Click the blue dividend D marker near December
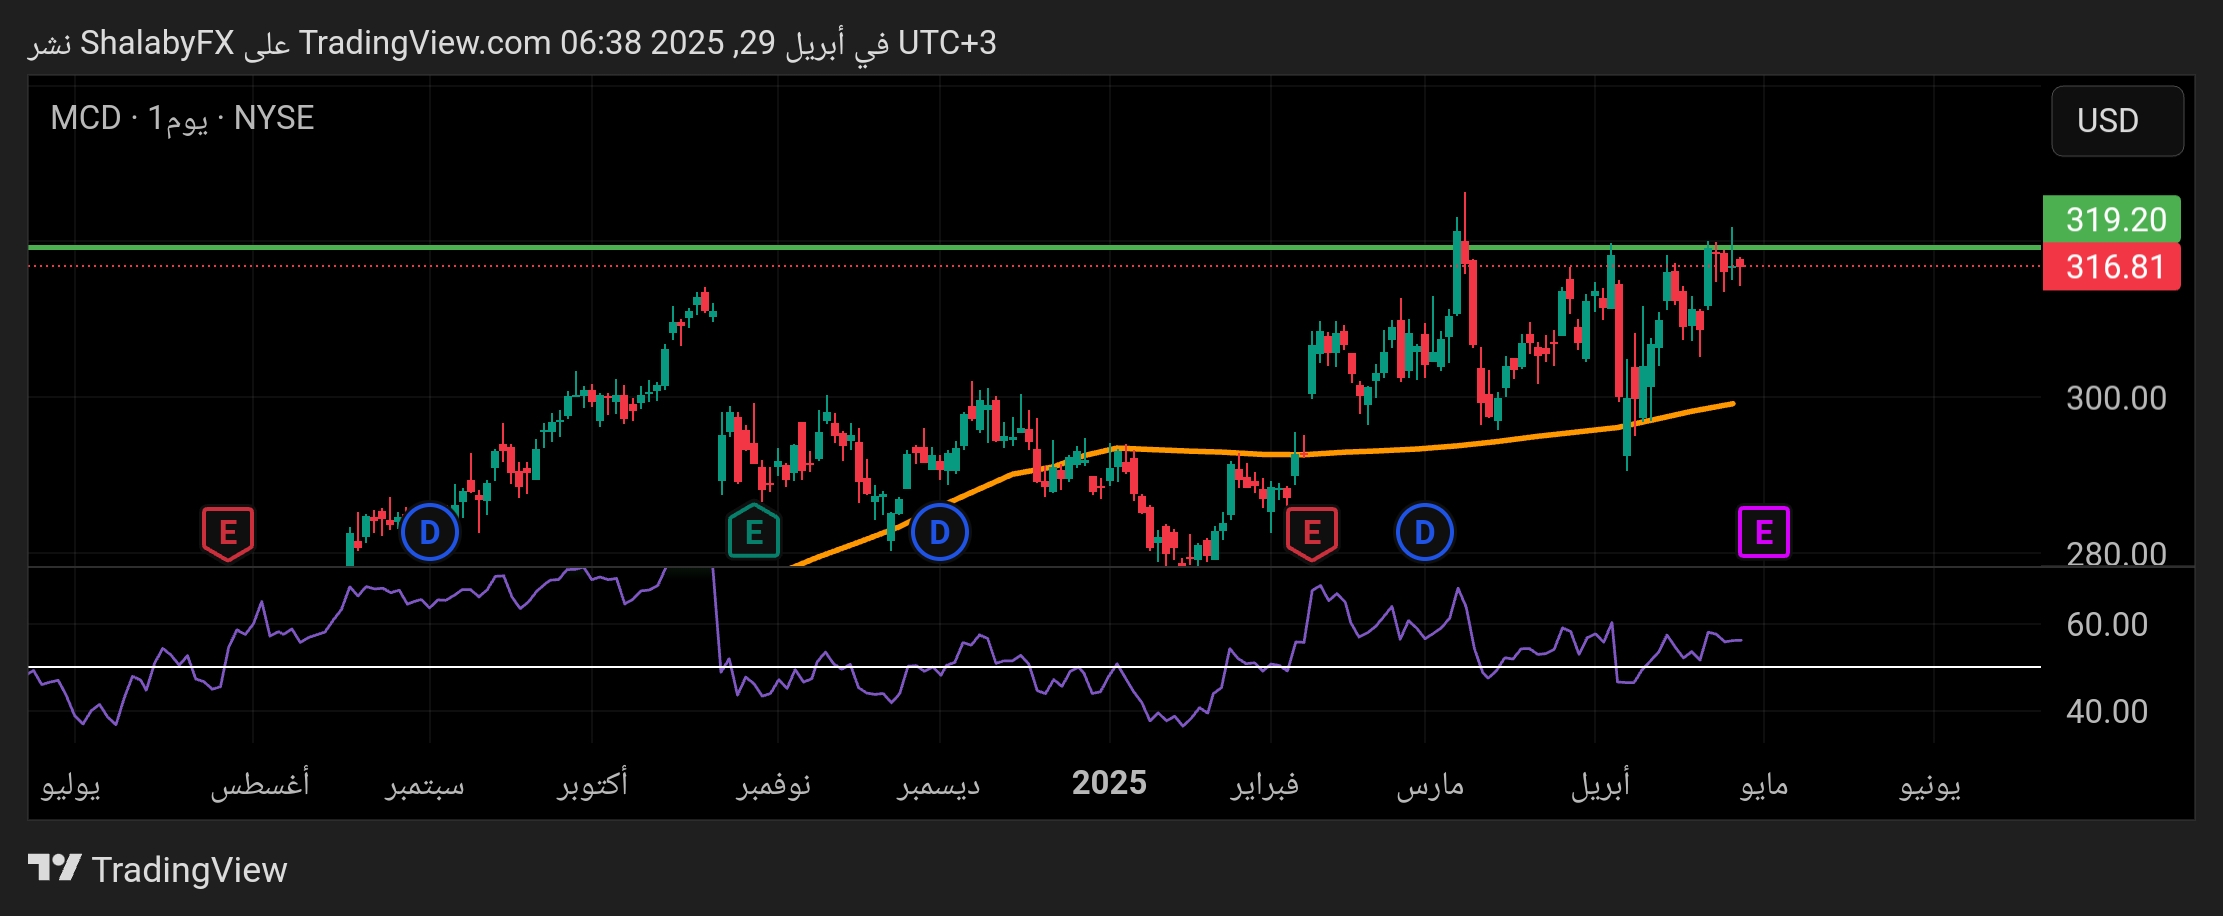The image size is (2223, 916). coord(940,532)
